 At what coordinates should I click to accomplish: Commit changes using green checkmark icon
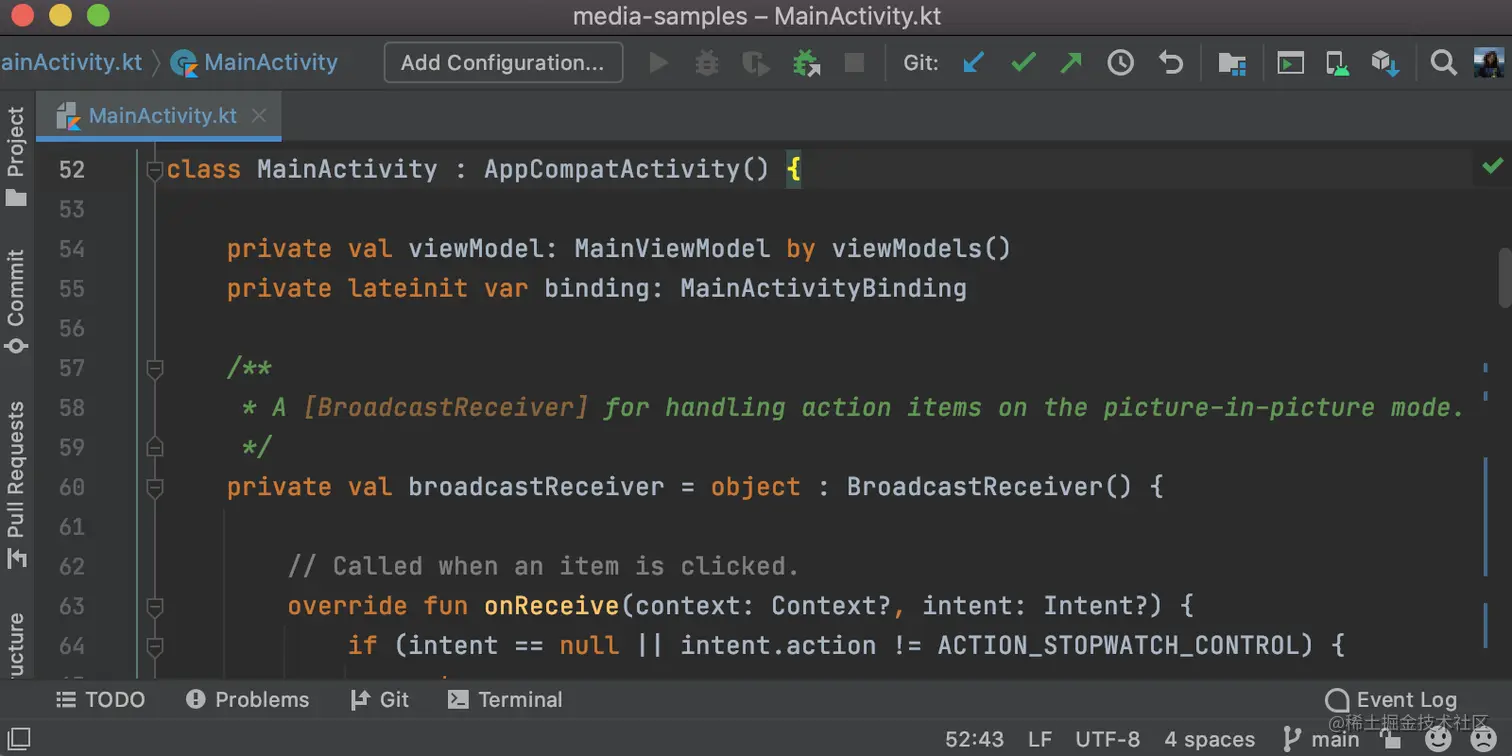[1023, 63]
